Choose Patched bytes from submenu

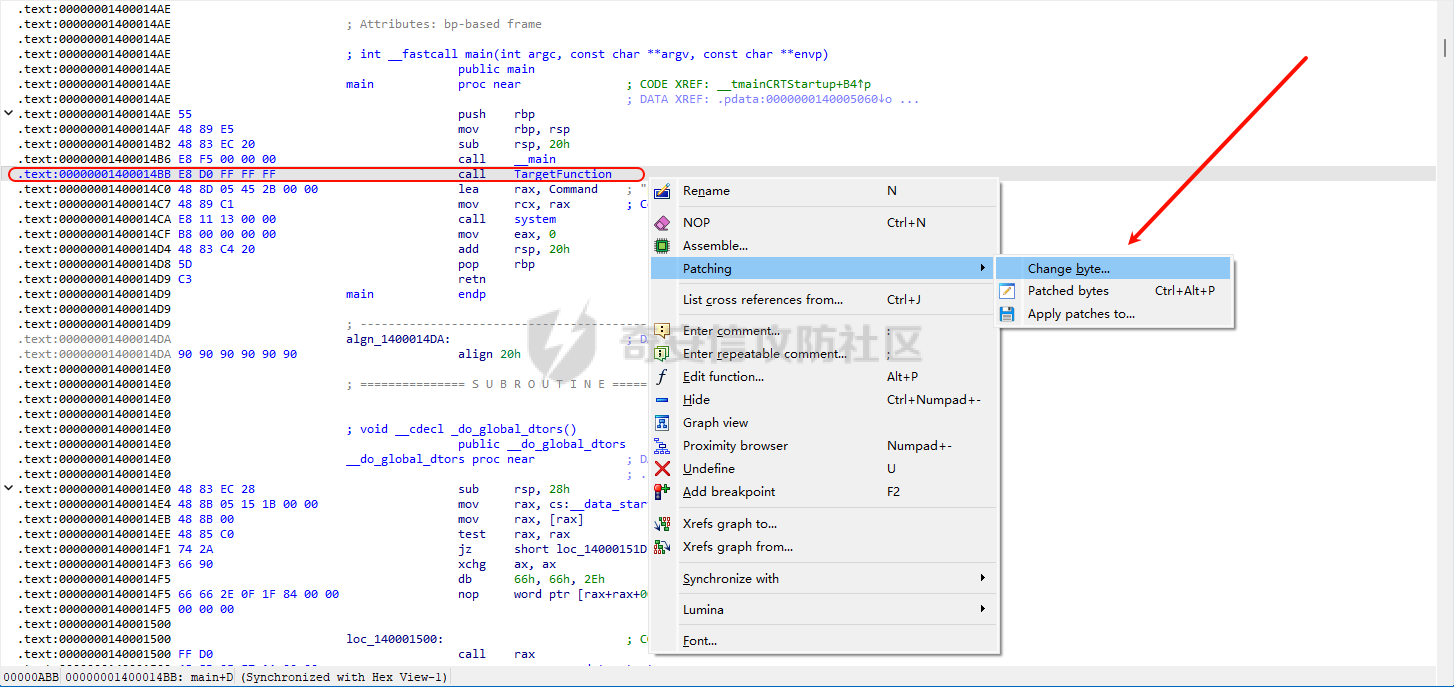(1068, 291)
